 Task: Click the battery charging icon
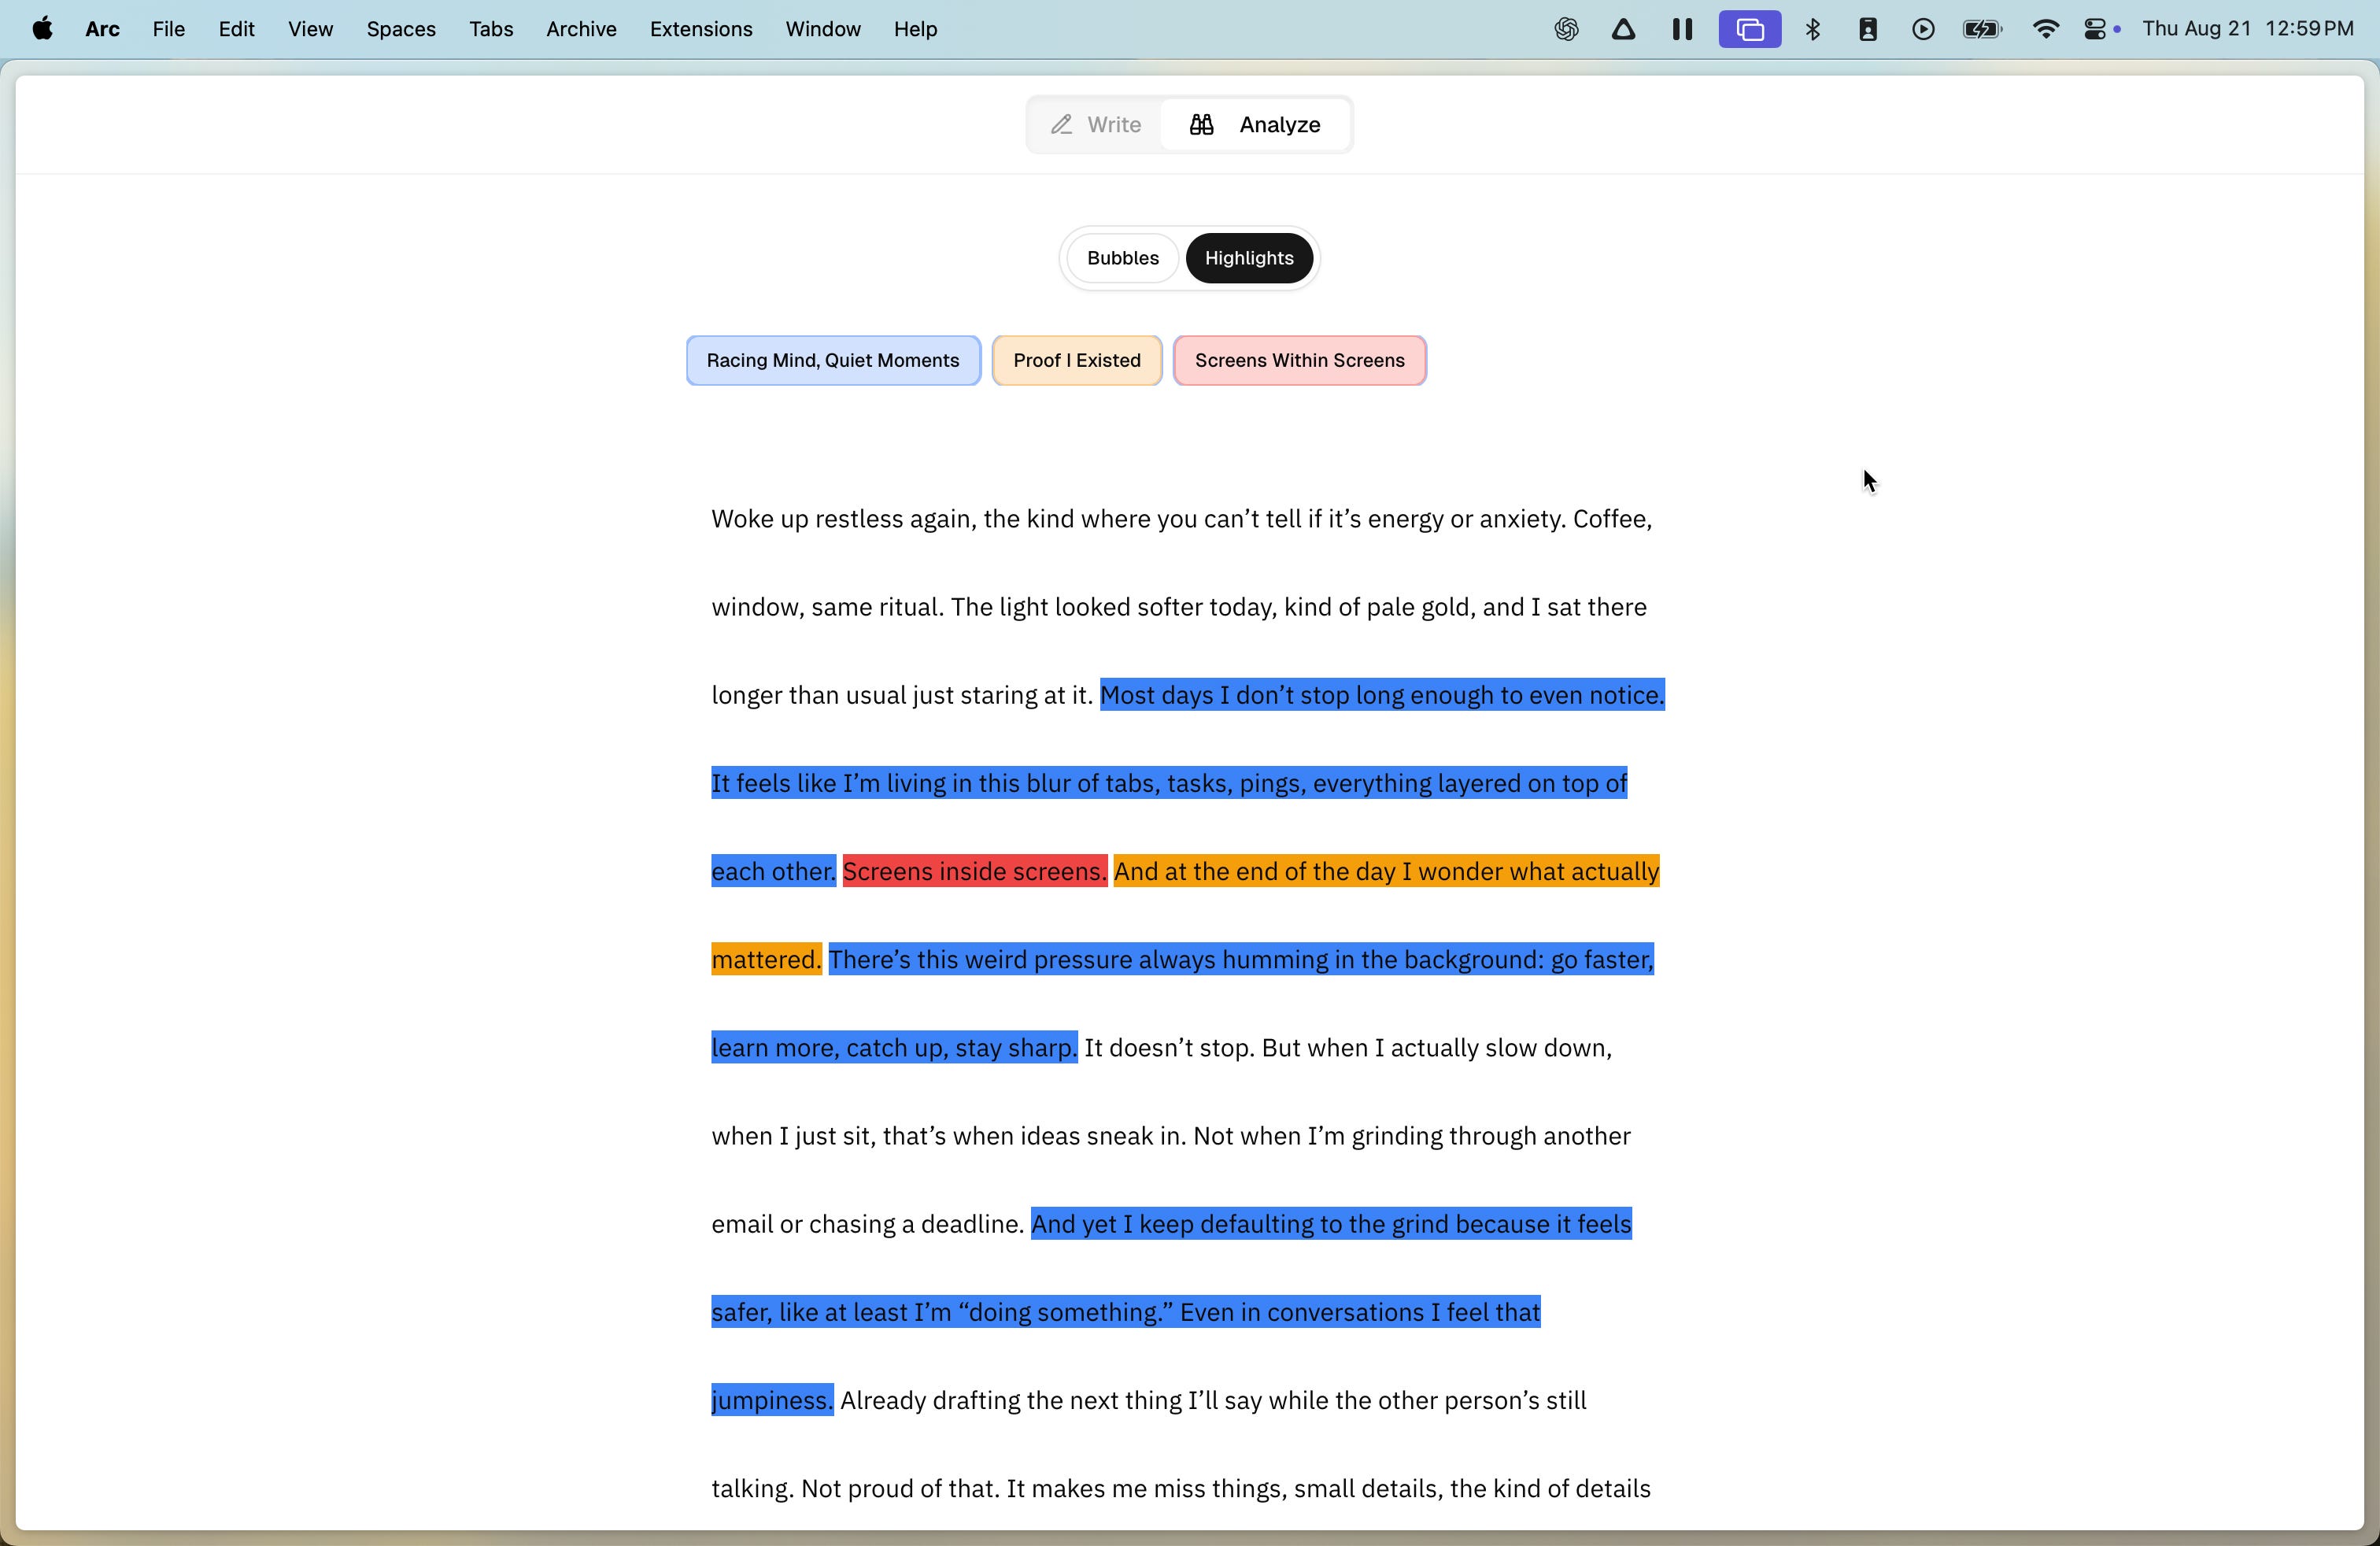(1981, 29)
